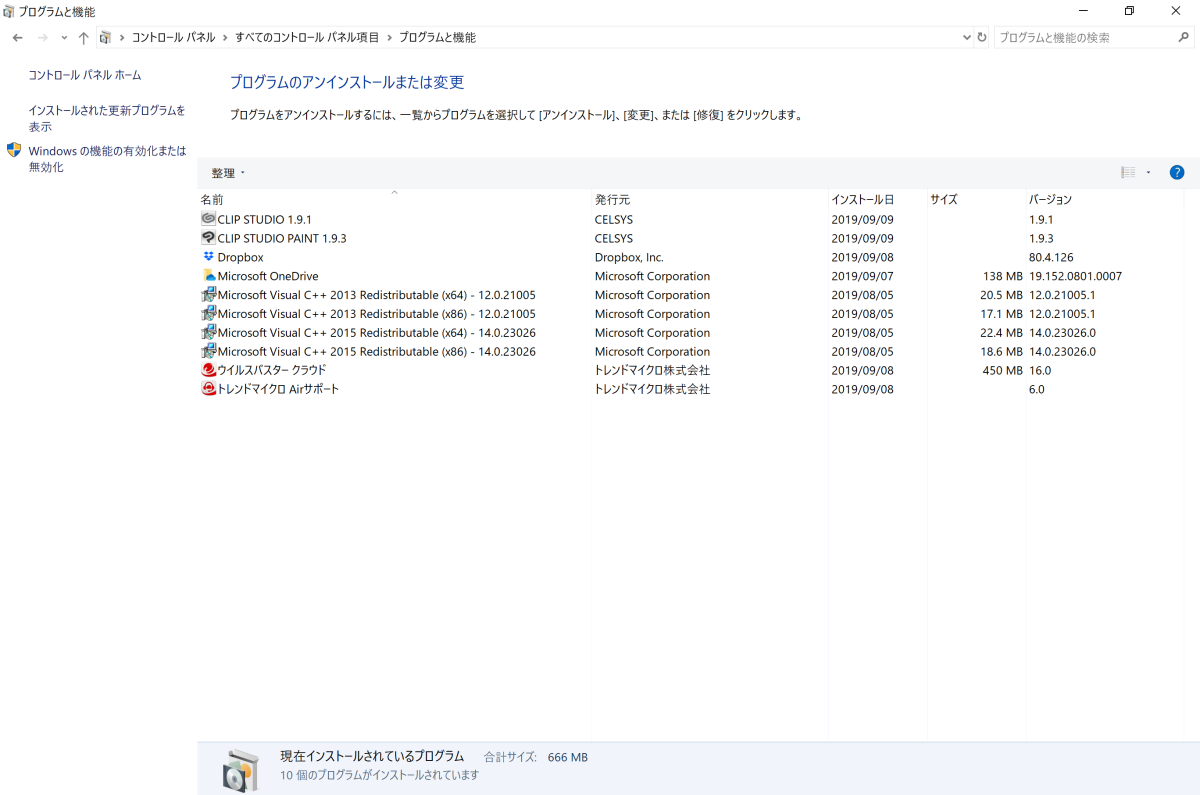Open recent locations dropdown arrow
This screenshot has height=795, width=1200.
coord(64,38)
